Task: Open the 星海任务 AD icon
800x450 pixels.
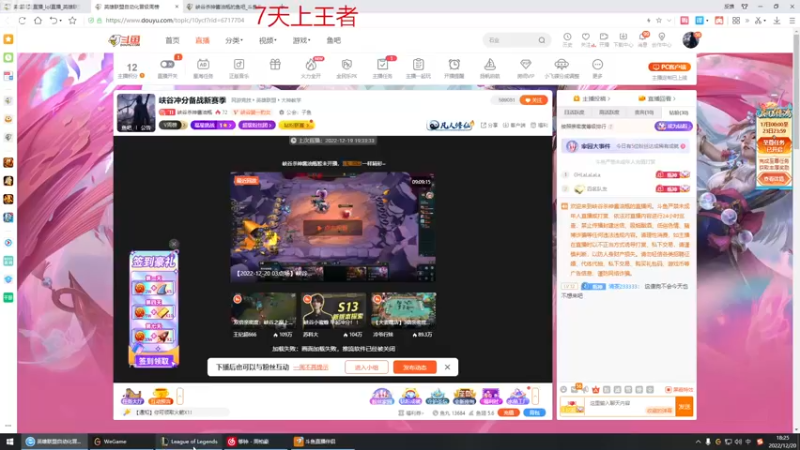Action: click(x=203, y=64)
